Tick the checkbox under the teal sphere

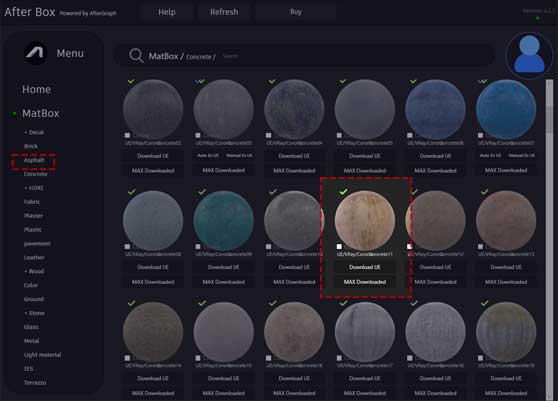click(198, 246)
